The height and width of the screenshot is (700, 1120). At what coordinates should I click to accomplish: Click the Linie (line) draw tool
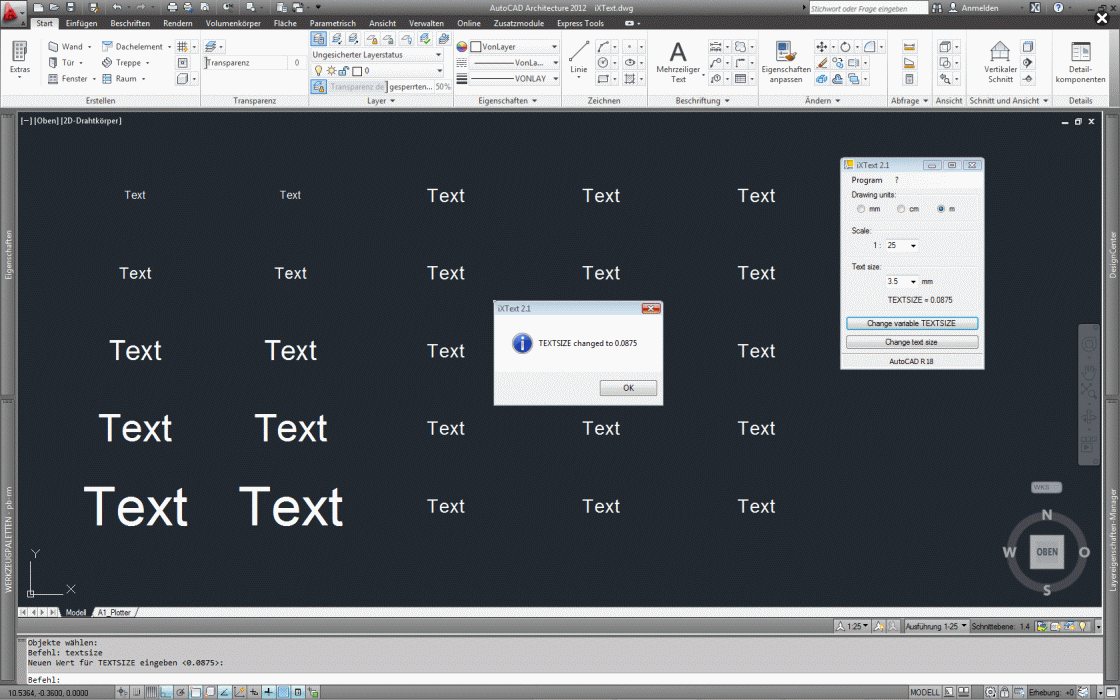(x=579, y=59)
